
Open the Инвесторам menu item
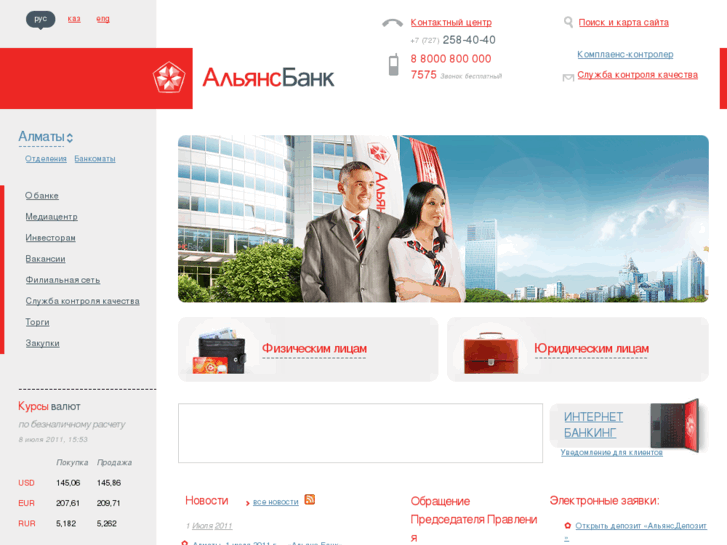[51, 237]
